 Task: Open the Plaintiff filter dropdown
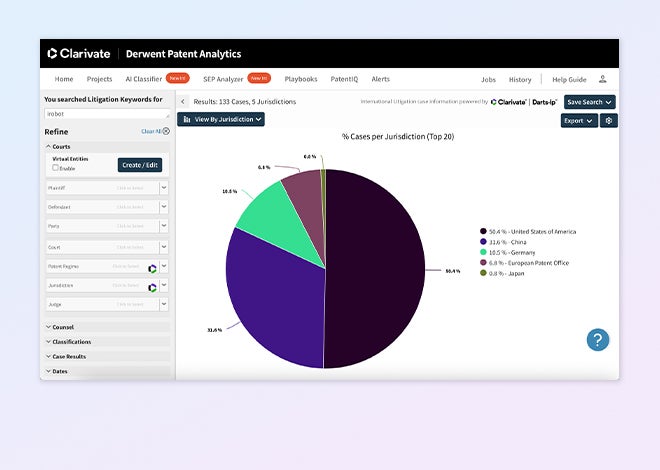164,187
